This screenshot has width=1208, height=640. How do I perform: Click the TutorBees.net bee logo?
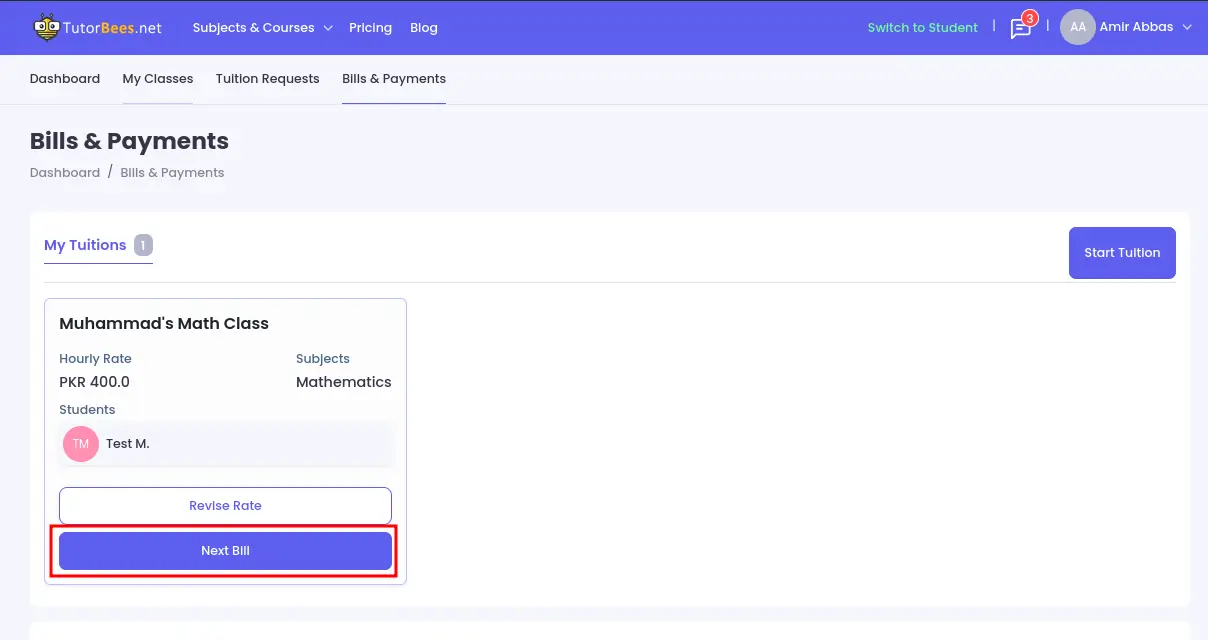46,27
